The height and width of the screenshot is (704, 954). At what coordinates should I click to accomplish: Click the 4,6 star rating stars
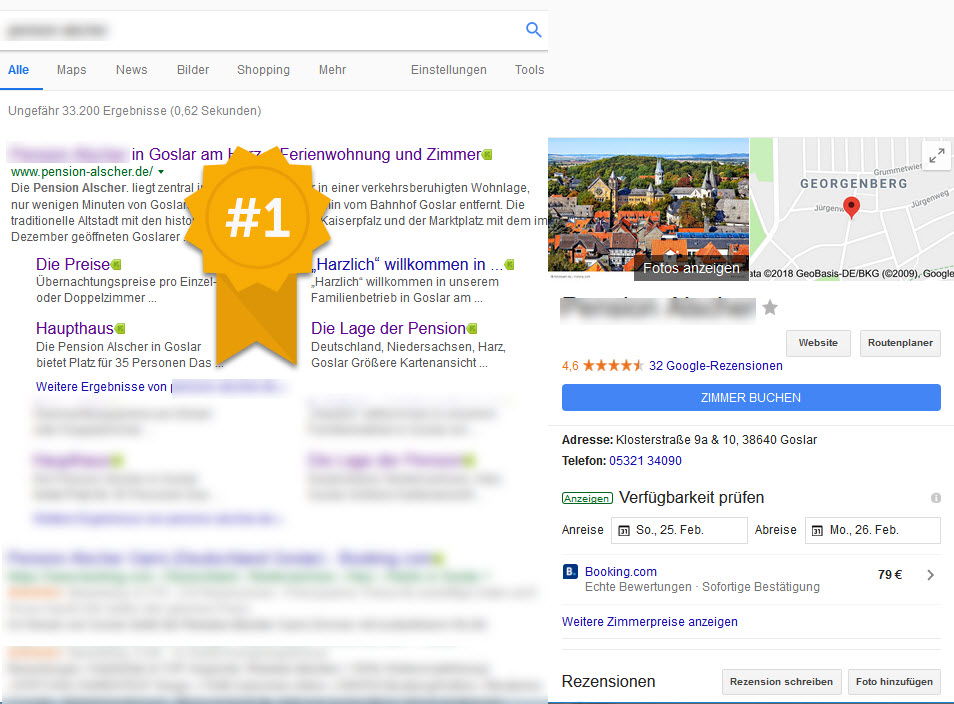(x=613, y=366)
